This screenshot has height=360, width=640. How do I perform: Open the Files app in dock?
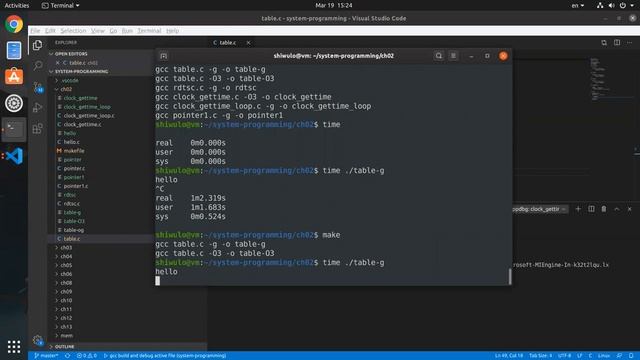14,50
